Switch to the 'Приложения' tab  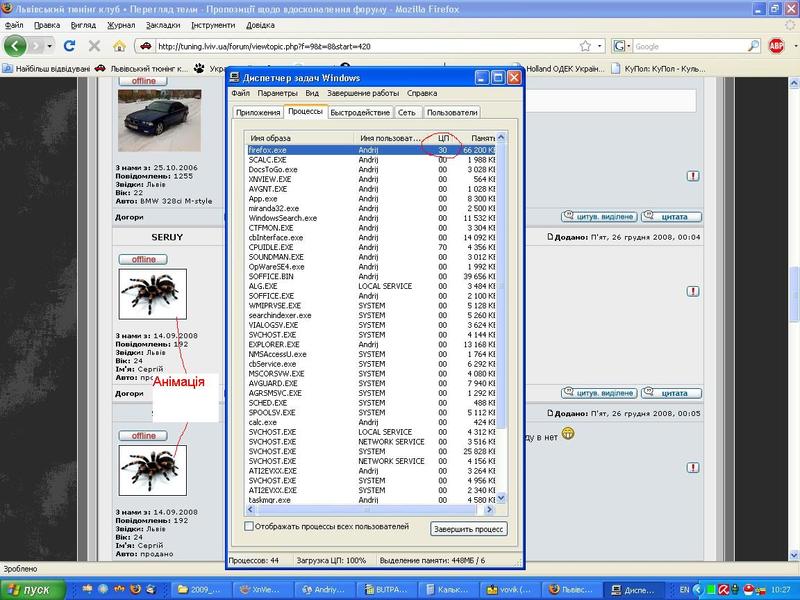click(258, 113)
